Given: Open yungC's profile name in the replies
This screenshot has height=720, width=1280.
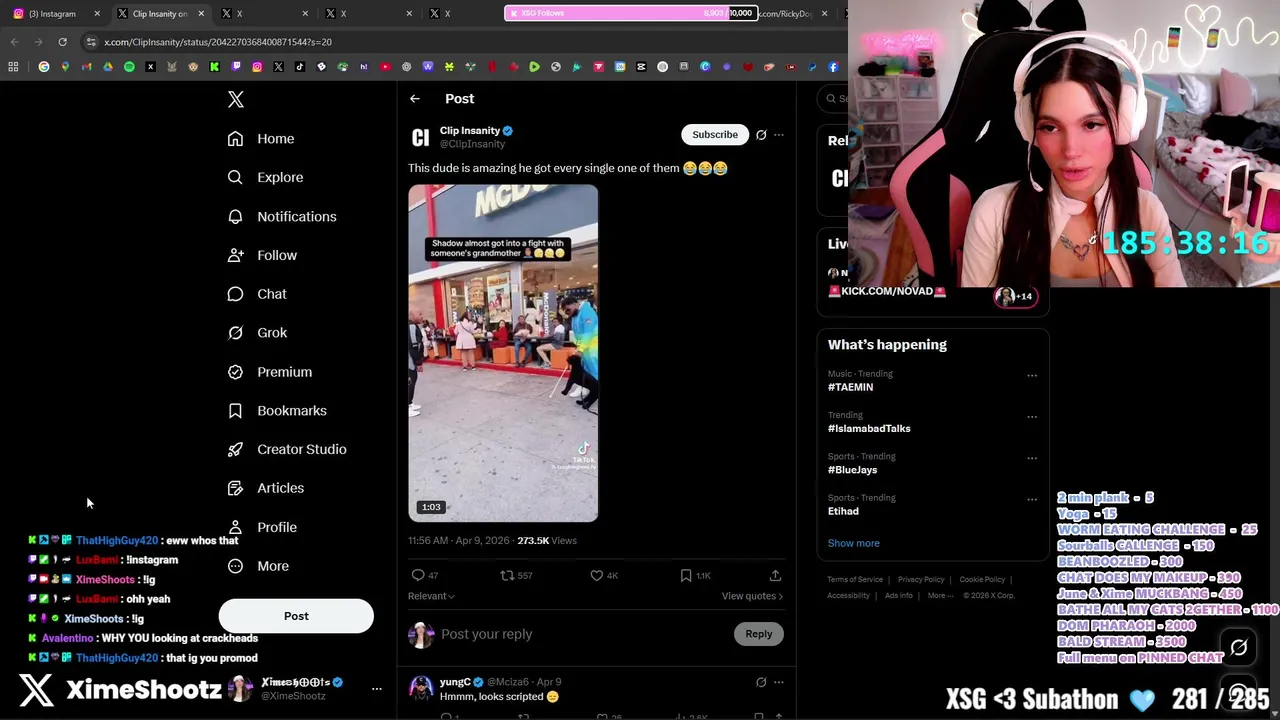Looking at the screenshot, I should pos(455,682).
